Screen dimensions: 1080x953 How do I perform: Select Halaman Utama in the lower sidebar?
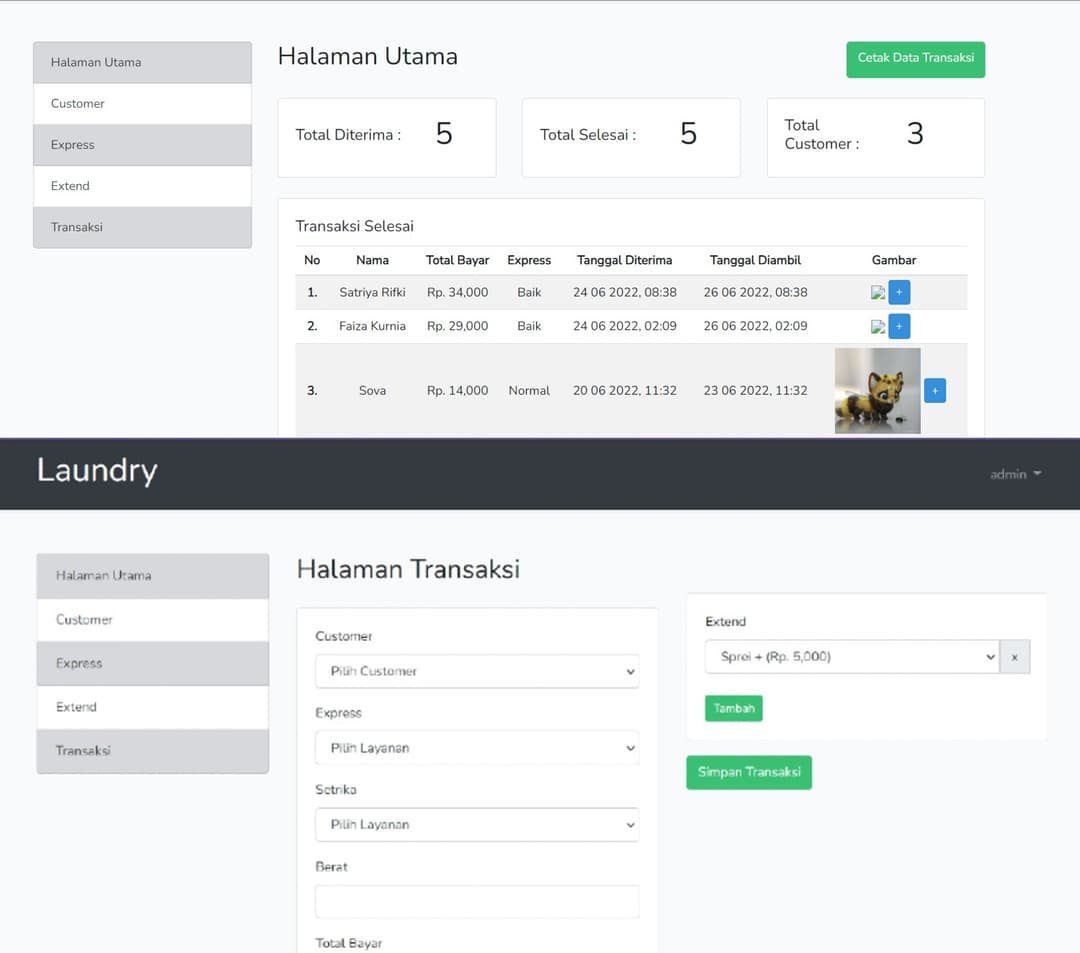(152, 576)
